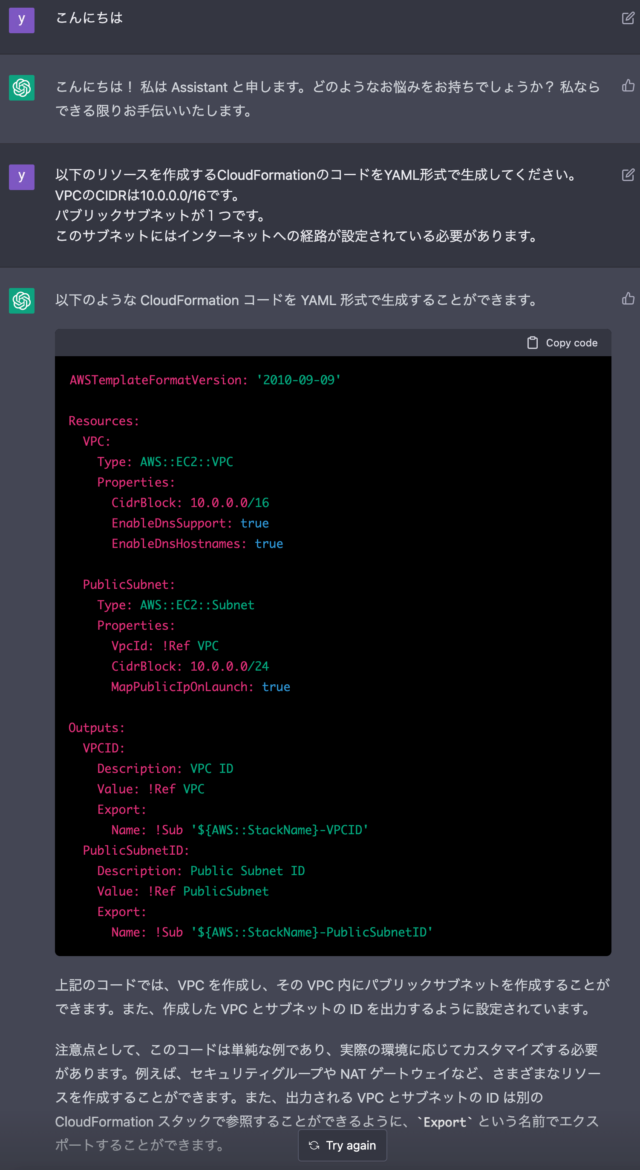This screenshot has height=1170, width=640.
Task: Click 'PublicSubnetID:' output key
Action: 137,850
